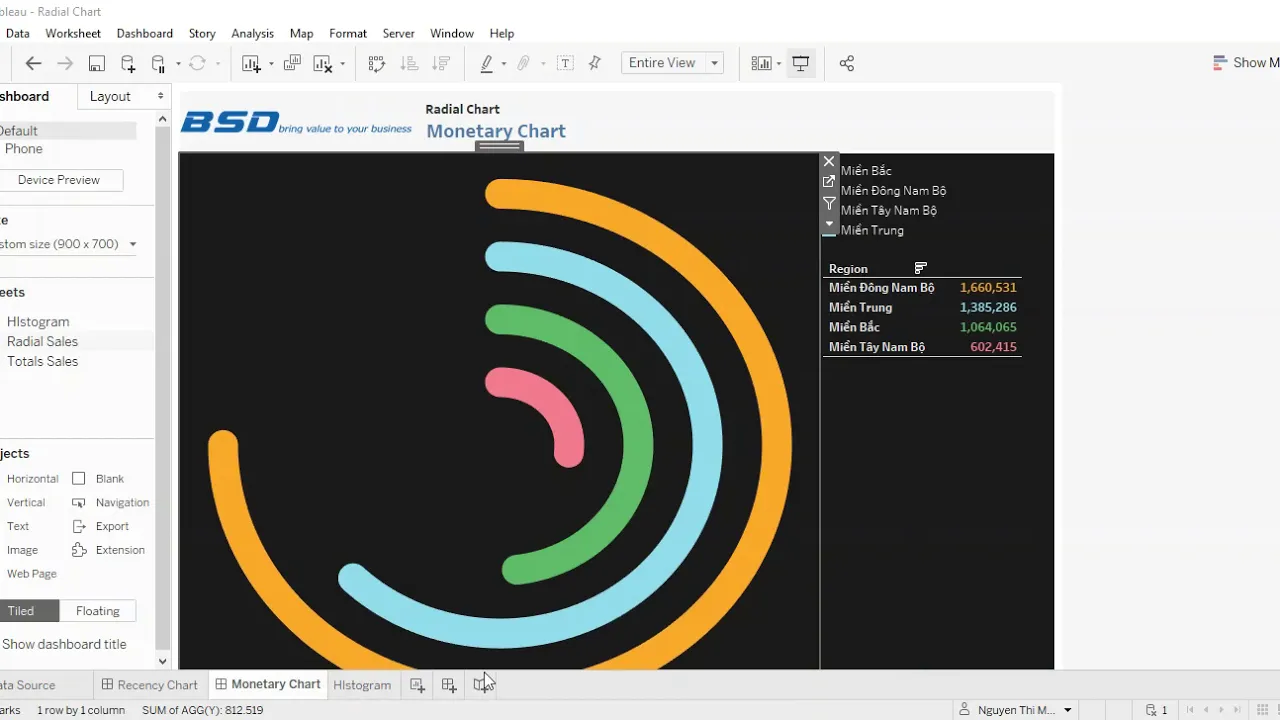Remove the legend with its X icon
The image size is (1280, 720).
[x=829, y=161]
